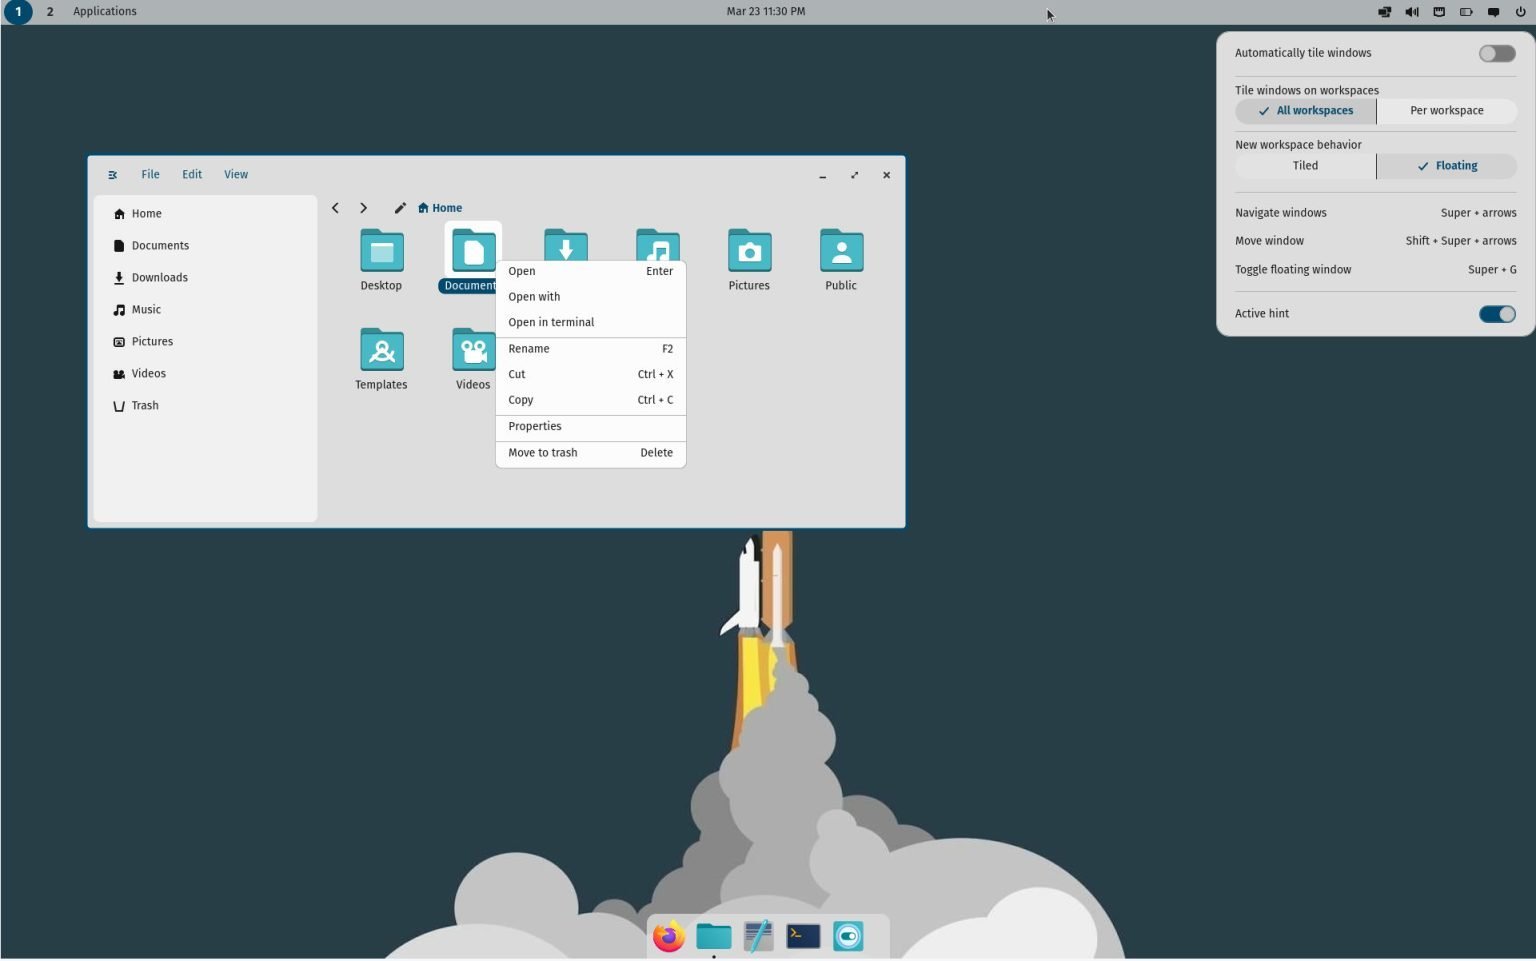
Task: Collapse the Files sidebar with the panel icon
Action: tap(112, 174)
